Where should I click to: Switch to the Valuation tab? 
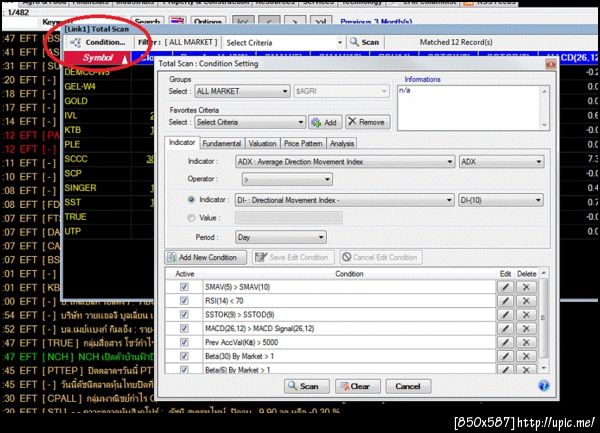tap(262, 143)
